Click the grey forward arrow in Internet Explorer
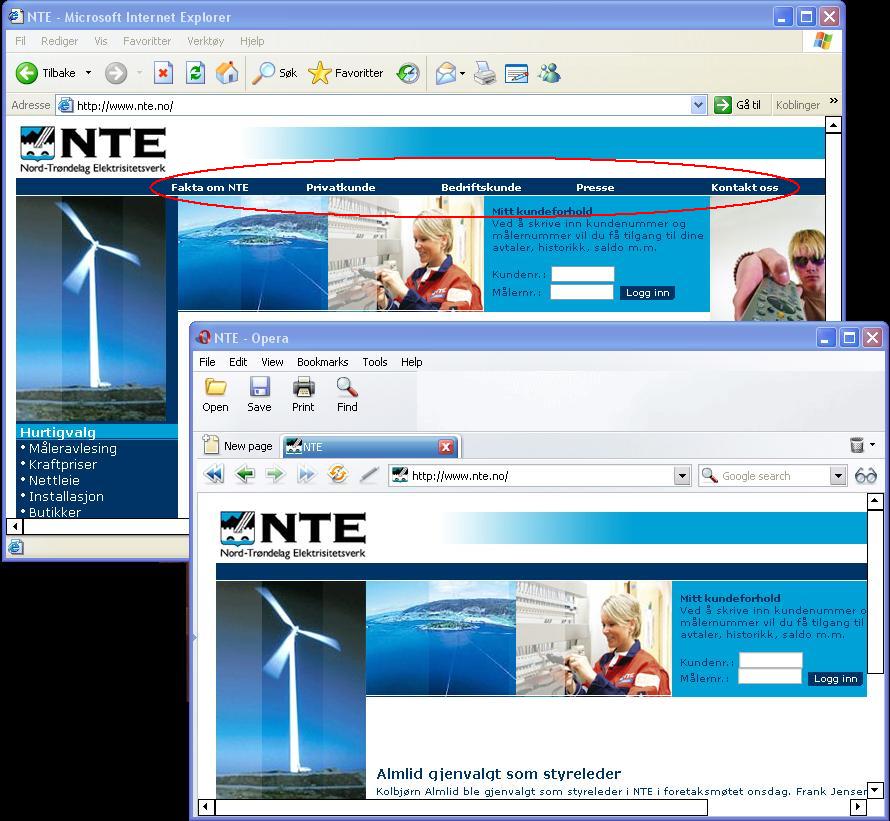Screen dimensions: 890x821 (x=116, y=73)
